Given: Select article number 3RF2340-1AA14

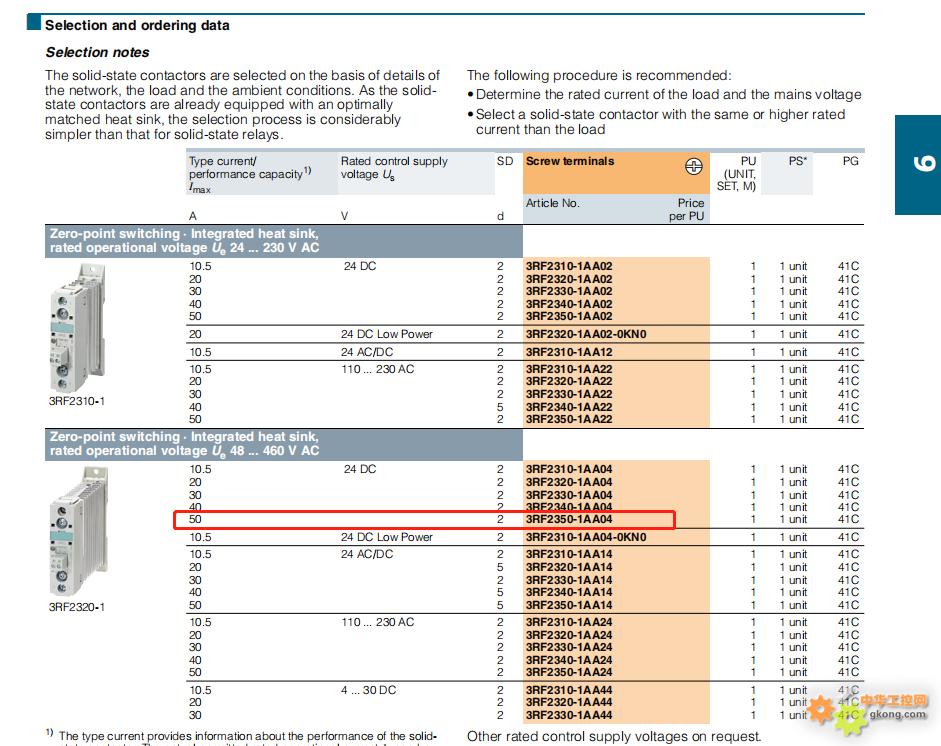Looking at the screenshot, I should coord(569,592).
